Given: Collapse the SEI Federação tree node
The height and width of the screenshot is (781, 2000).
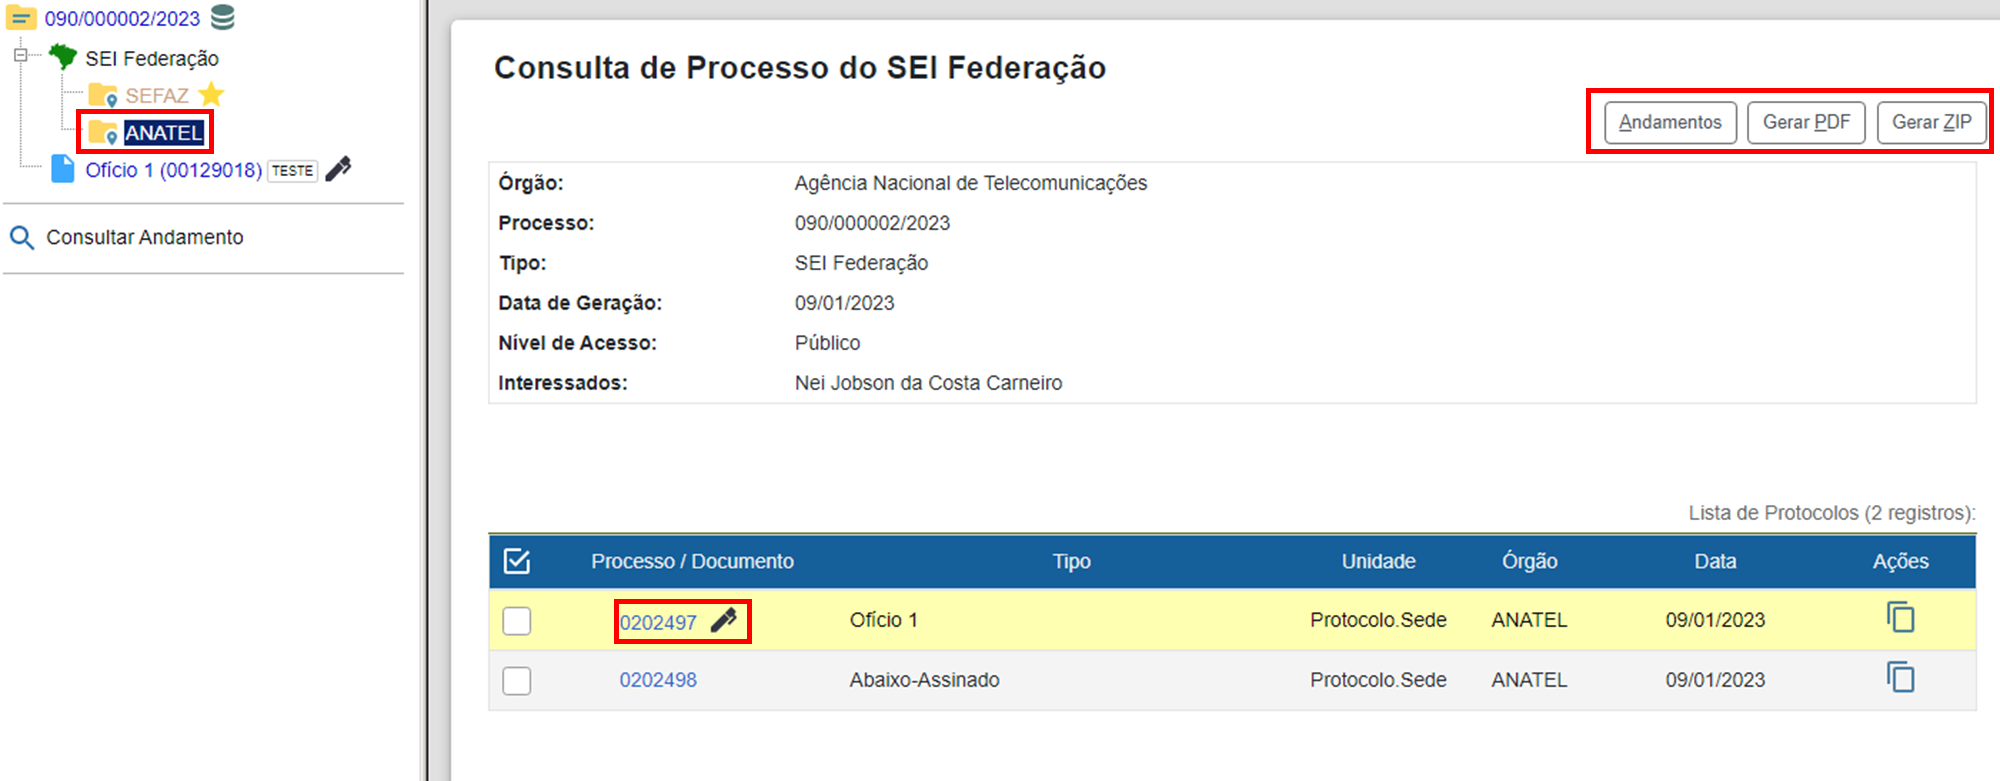Looking at the screenshot, I should point(20,55).
